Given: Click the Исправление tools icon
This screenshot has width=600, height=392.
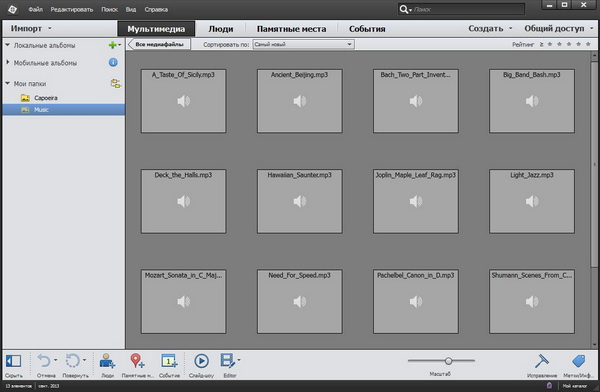Looking at the screenshot, I should (542, 361).
